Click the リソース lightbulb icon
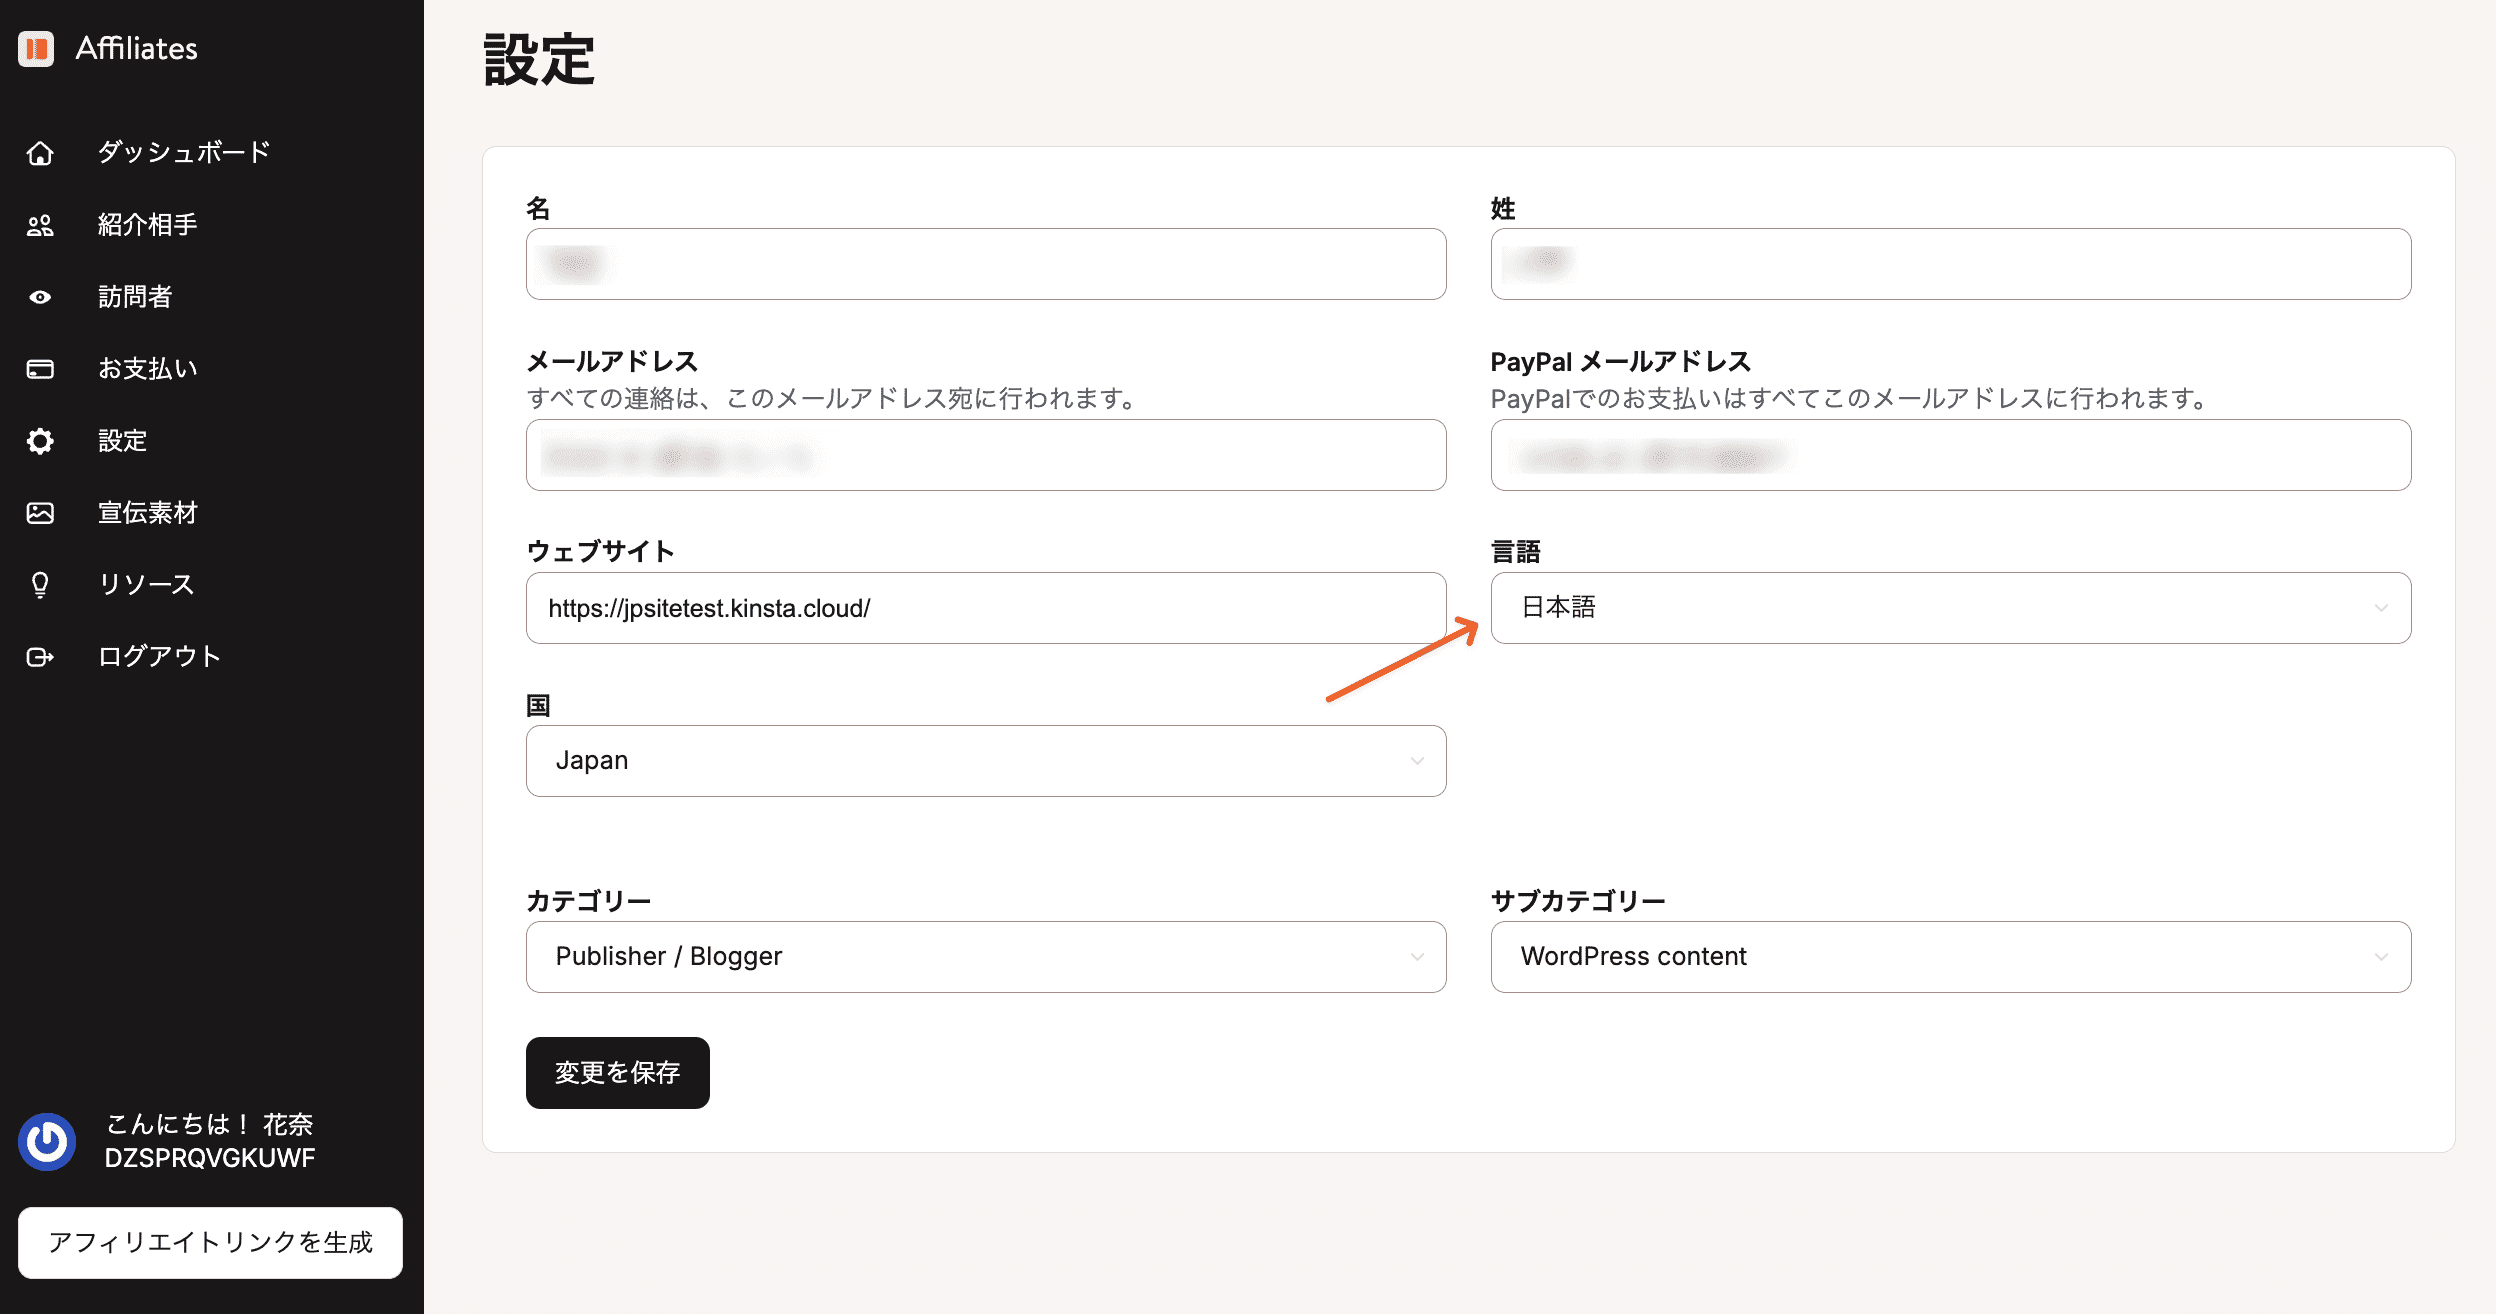 [x=40, y=585]
